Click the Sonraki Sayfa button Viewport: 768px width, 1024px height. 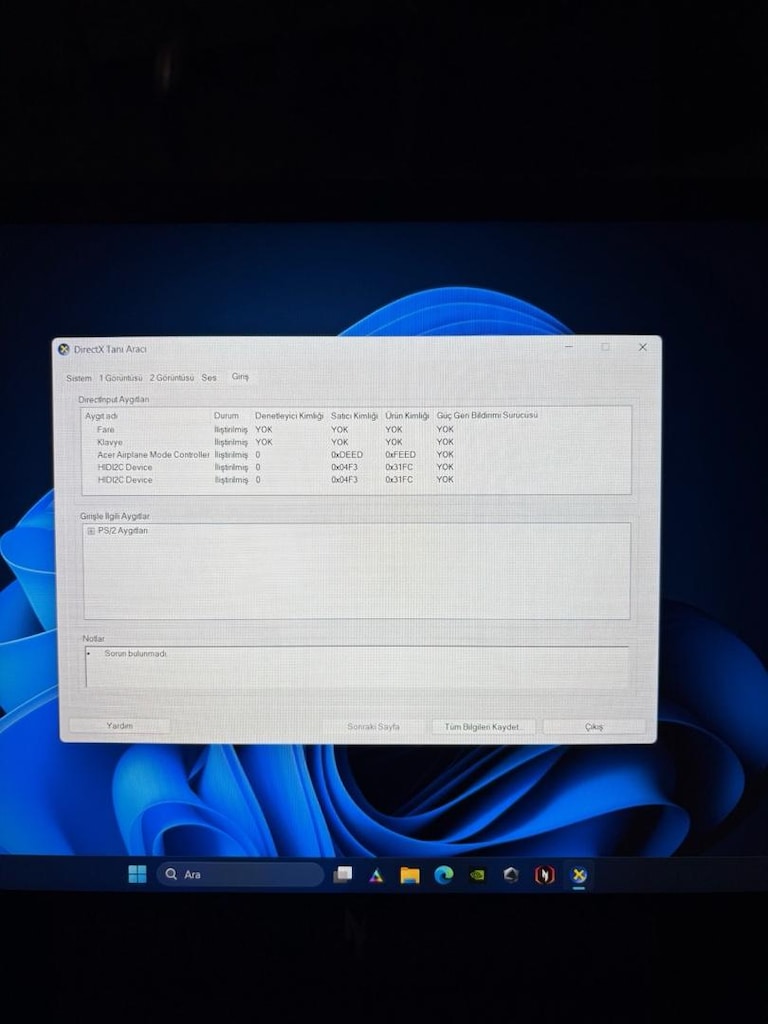pos(373,726)
